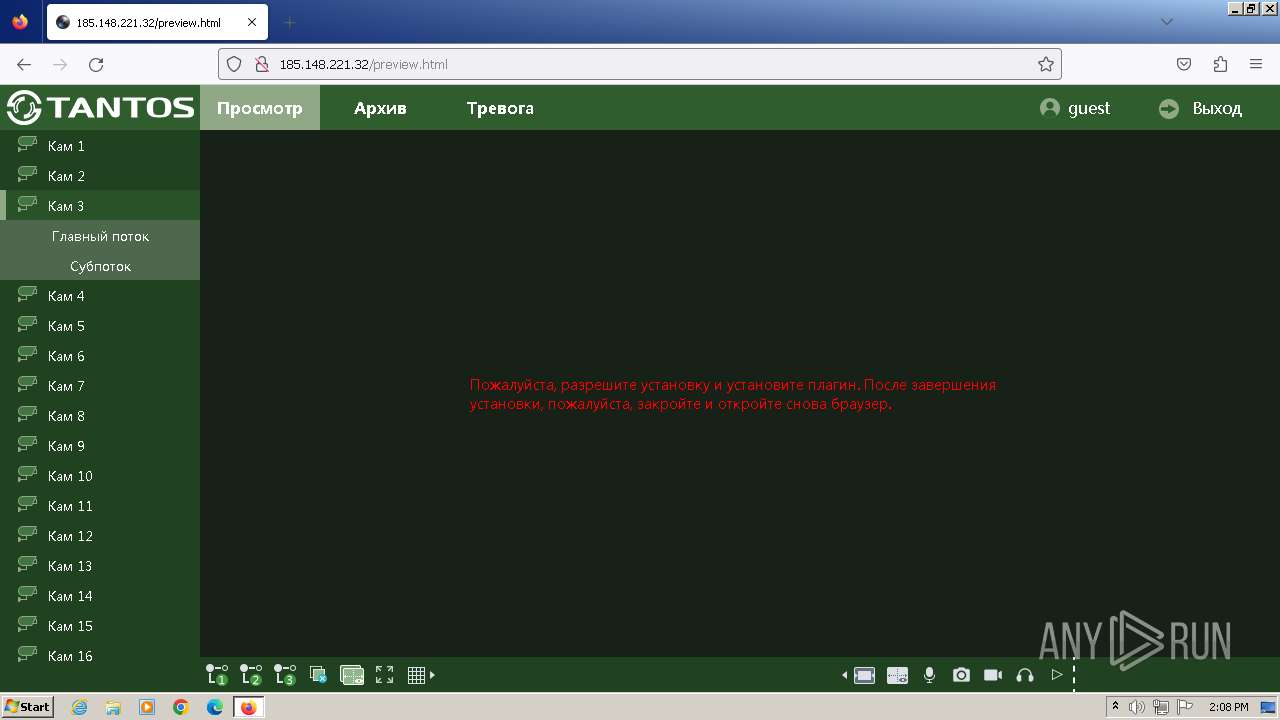Click the aspect ratio window icon
The width and height of the screenshot is (1280, 720).
click(864, 675)
